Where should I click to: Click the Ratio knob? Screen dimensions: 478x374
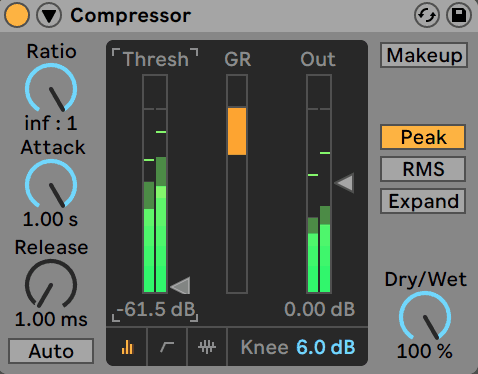51,89
